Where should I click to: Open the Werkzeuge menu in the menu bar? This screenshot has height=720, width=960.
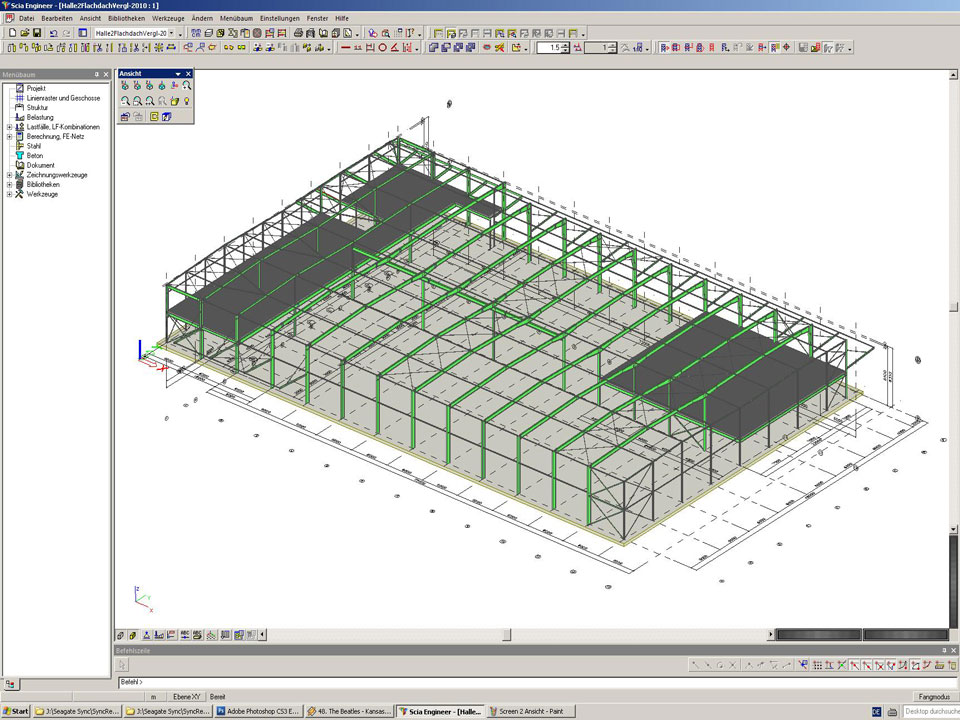(168, 19)
